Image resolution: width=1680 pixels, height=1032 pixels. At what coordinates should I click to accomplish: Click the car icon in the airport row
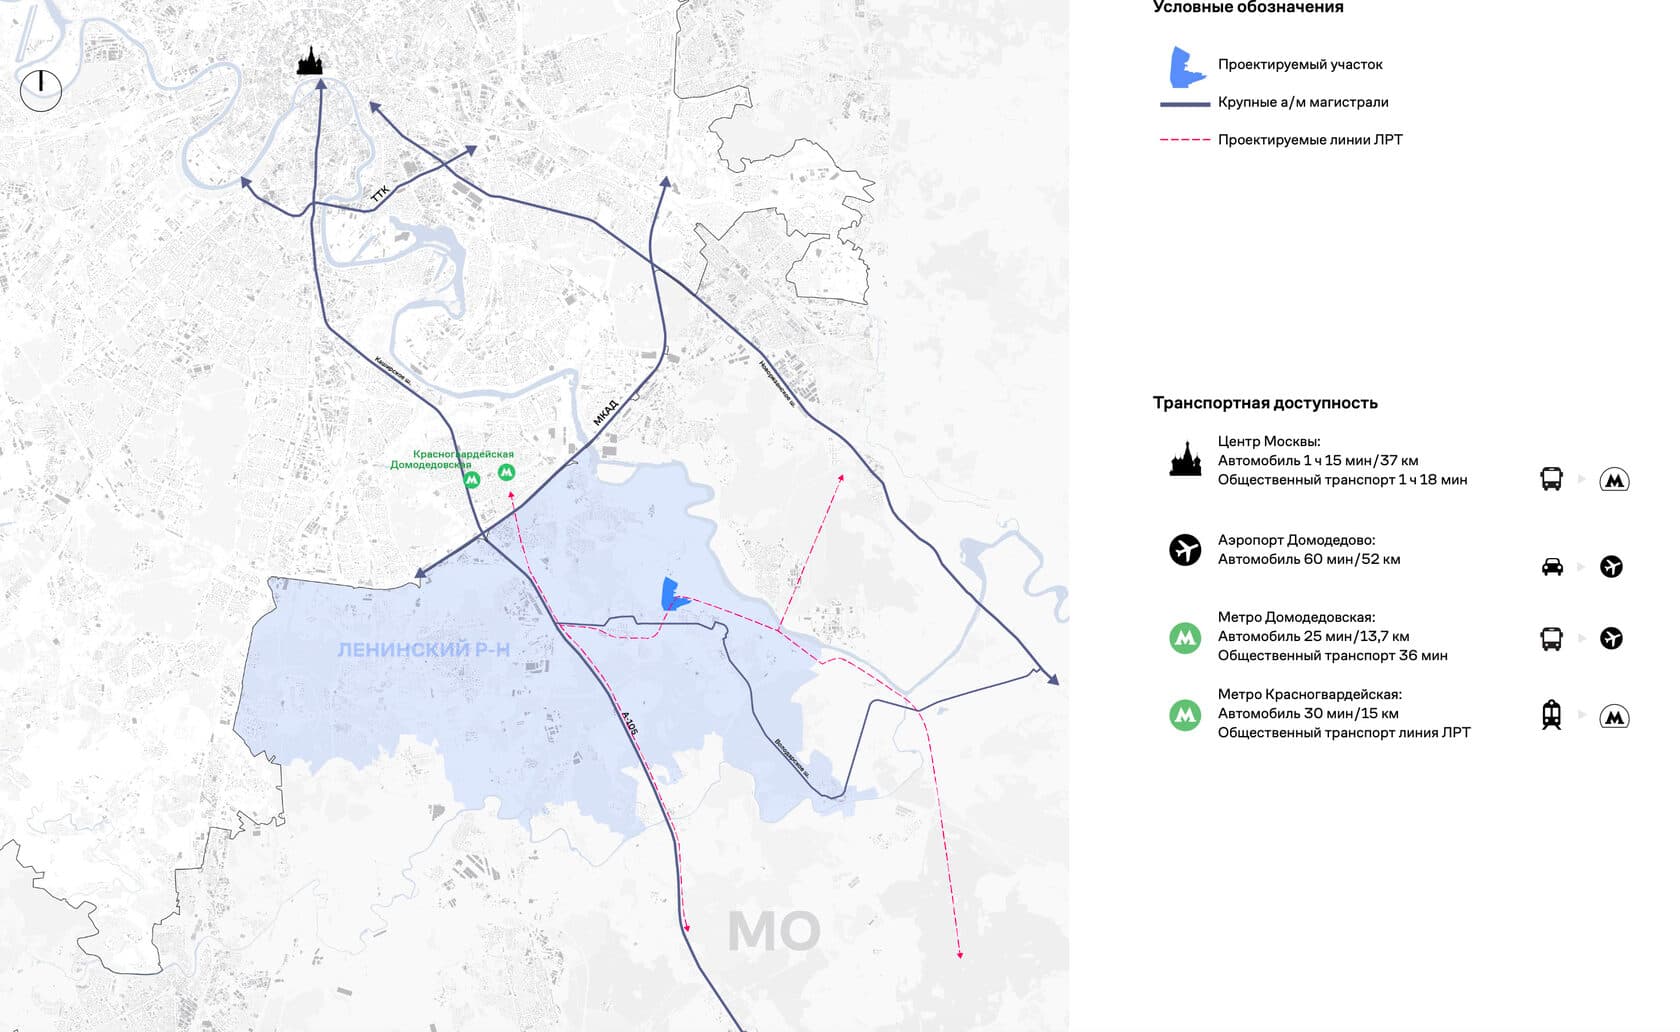click(1552, 567)
